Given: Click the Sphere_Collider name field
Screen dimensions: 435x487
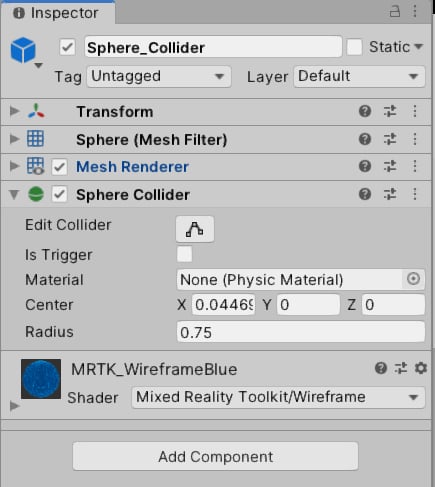Looking at the screenshot, I should [x=213, y=47].
